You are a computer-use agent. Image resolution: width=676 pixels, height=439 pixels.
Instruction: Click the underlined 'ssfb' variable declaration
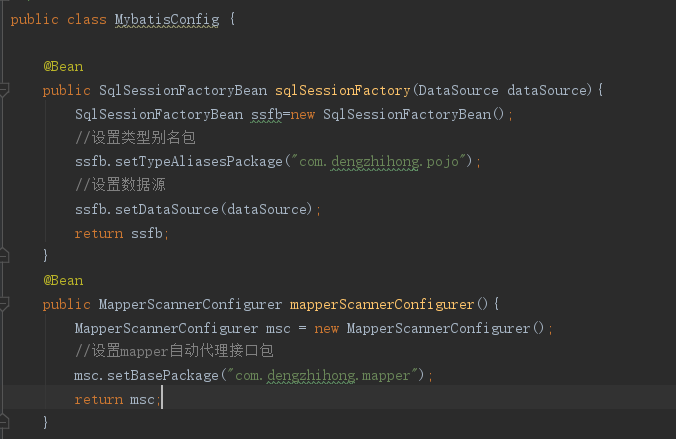tap(266, 115)
